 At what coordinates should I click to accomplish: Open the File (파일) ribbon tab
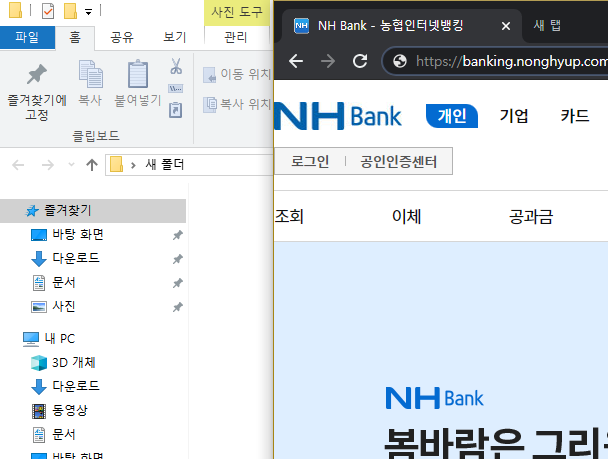(27, 38)
